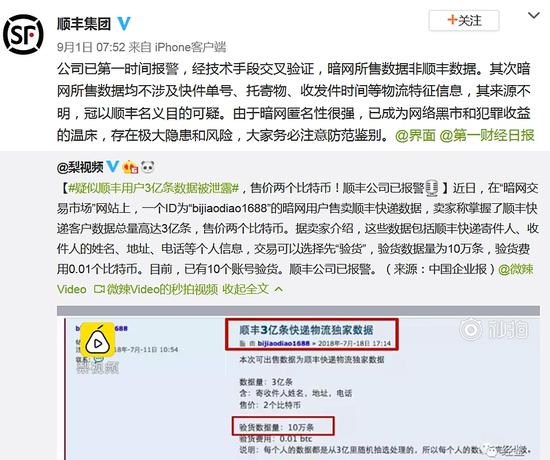
Task: Click the 梨视频 blue verified badge
Action: point(112,167)
